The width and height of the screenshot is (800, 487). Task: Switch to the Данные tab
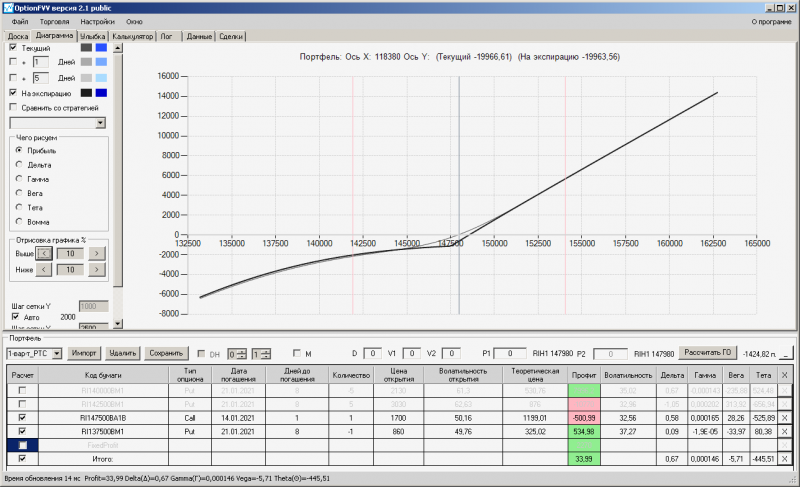tap(199, 36)
